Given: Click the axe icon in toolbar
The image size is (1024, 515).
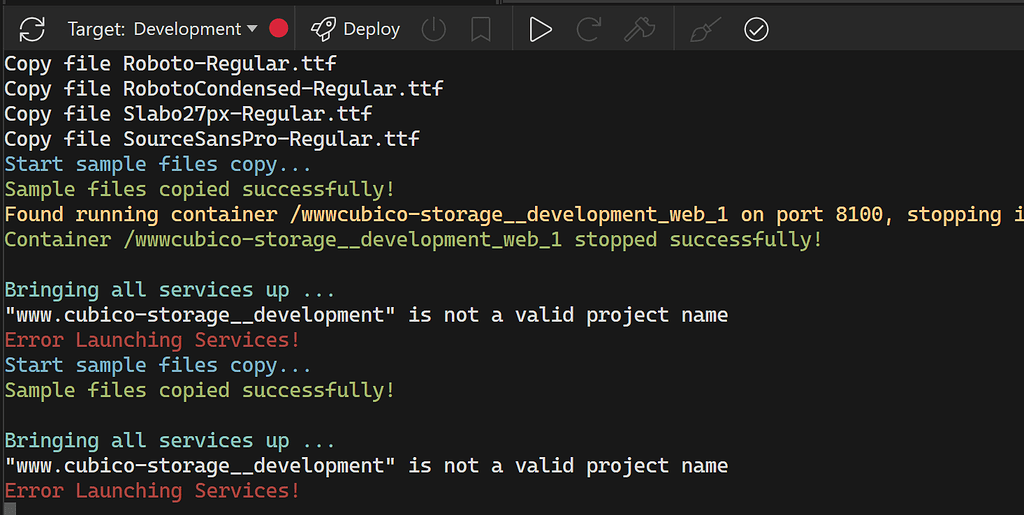Looking at the screenshot, I should [x=638, y=29].
